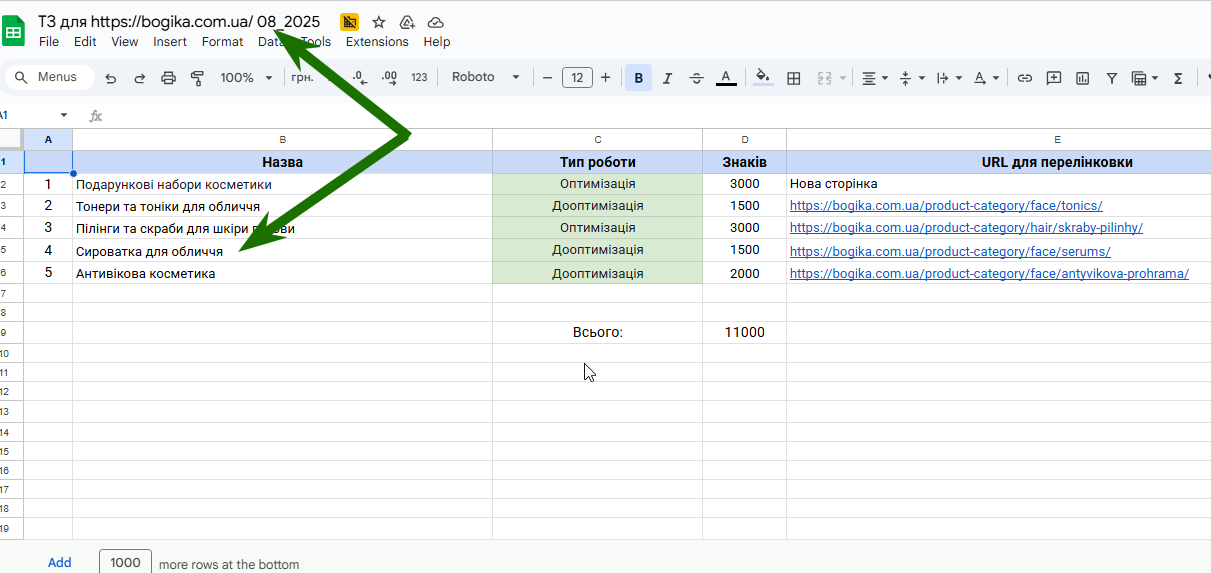Open the hair/skraby-pilinhy URL link
The image size is (1211, 573).
pyautogui.click(x=966, y=228)
